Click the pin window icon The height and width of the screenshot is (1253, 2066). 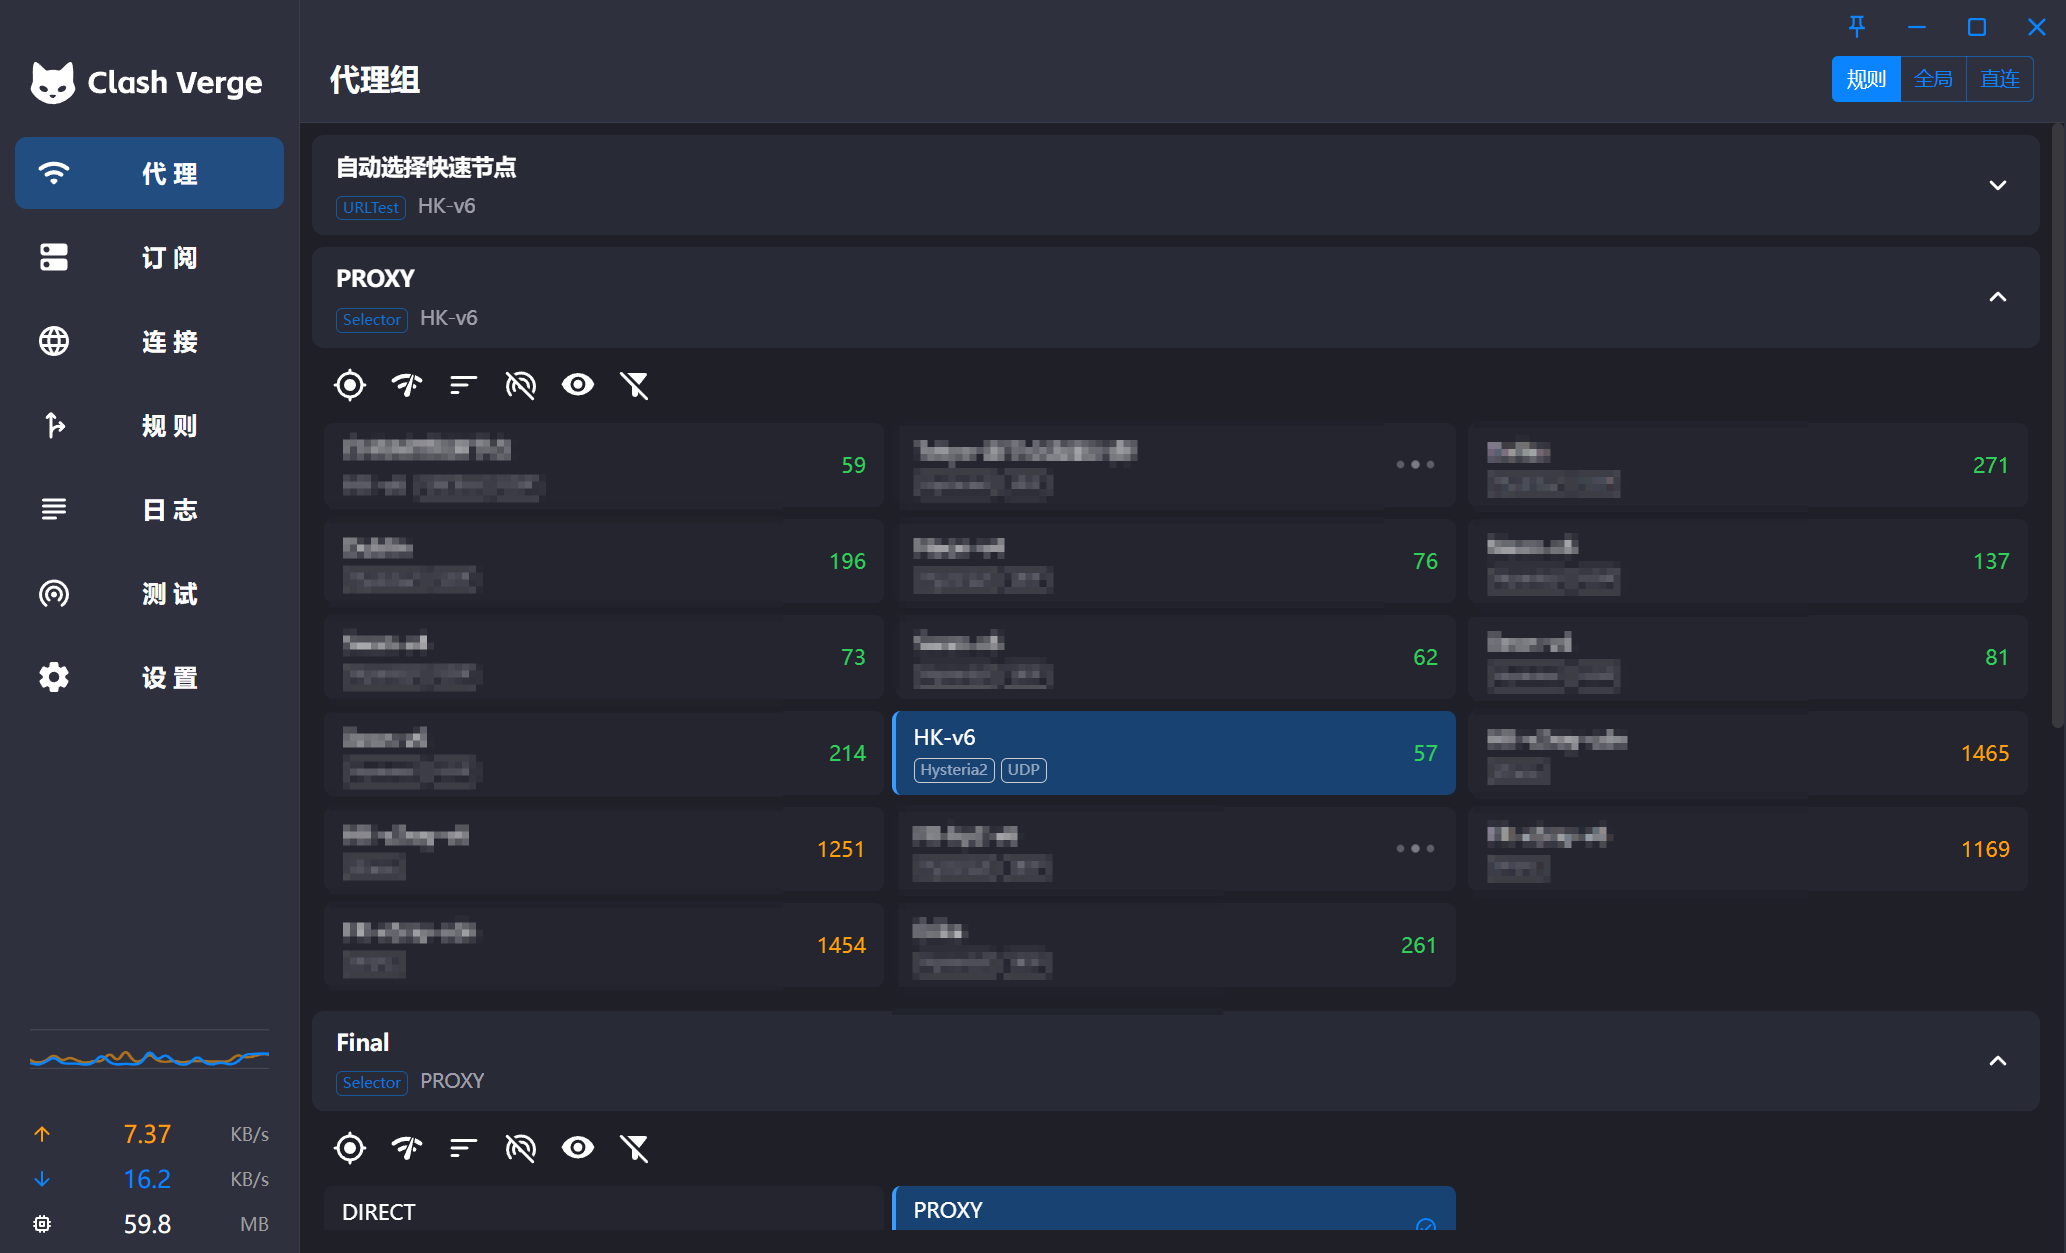click(1857, 27)
